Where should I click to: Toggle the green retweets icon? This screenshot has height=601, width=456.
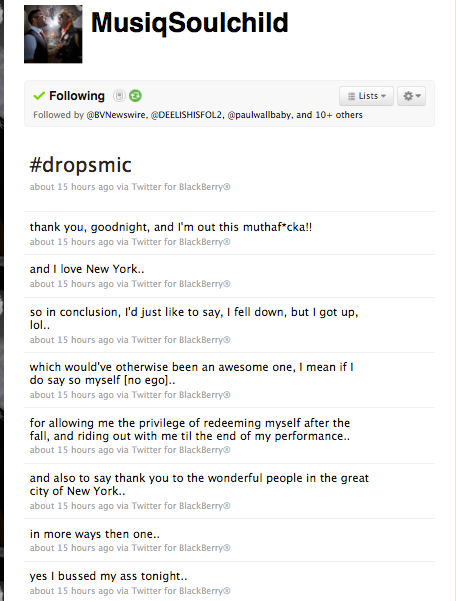135,95
